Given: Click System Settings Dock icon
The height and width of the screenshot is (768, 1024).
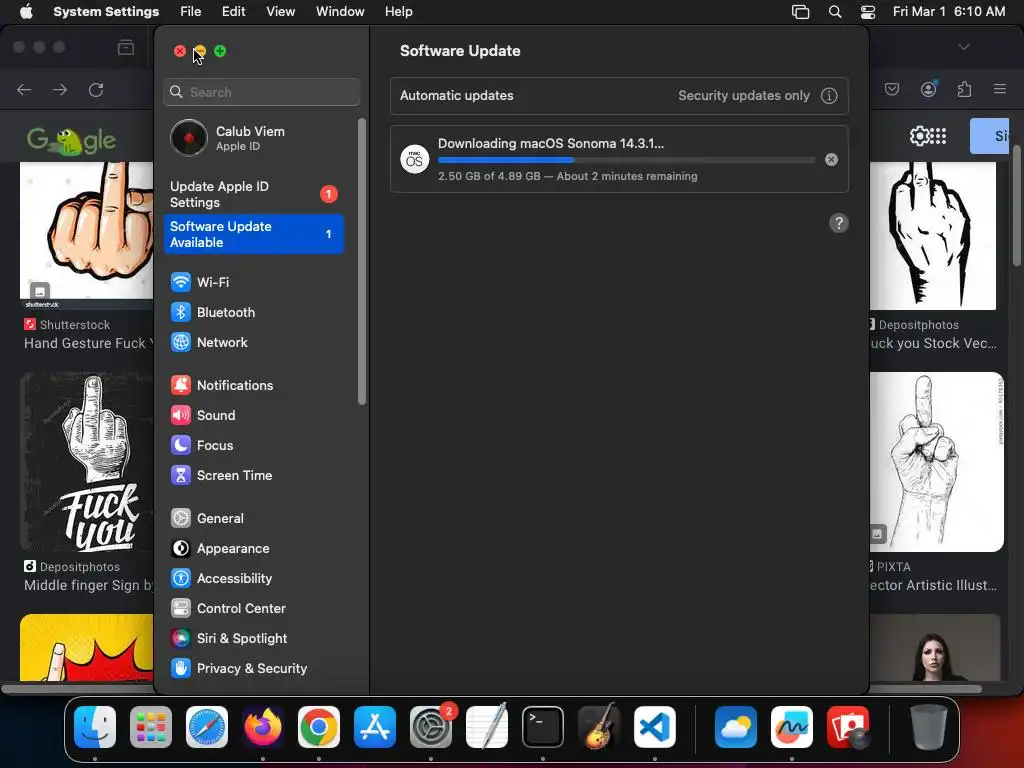Looking at the screenshot, I should tap(431, 727).
